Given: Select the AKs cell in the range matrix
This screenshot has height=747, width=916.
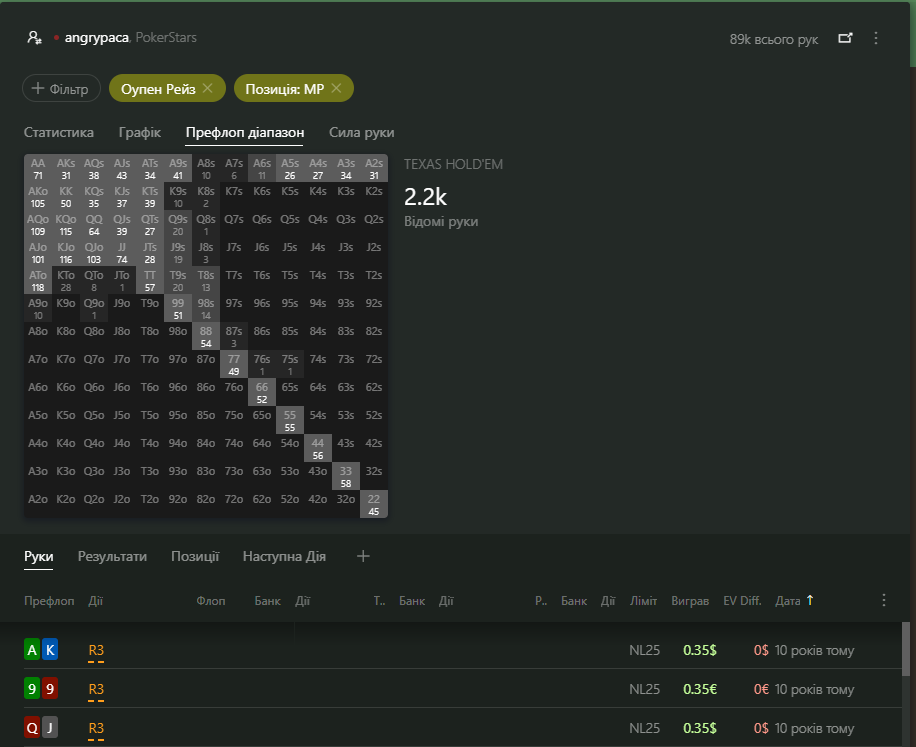Looking at the screenshot, I should 66,169.
